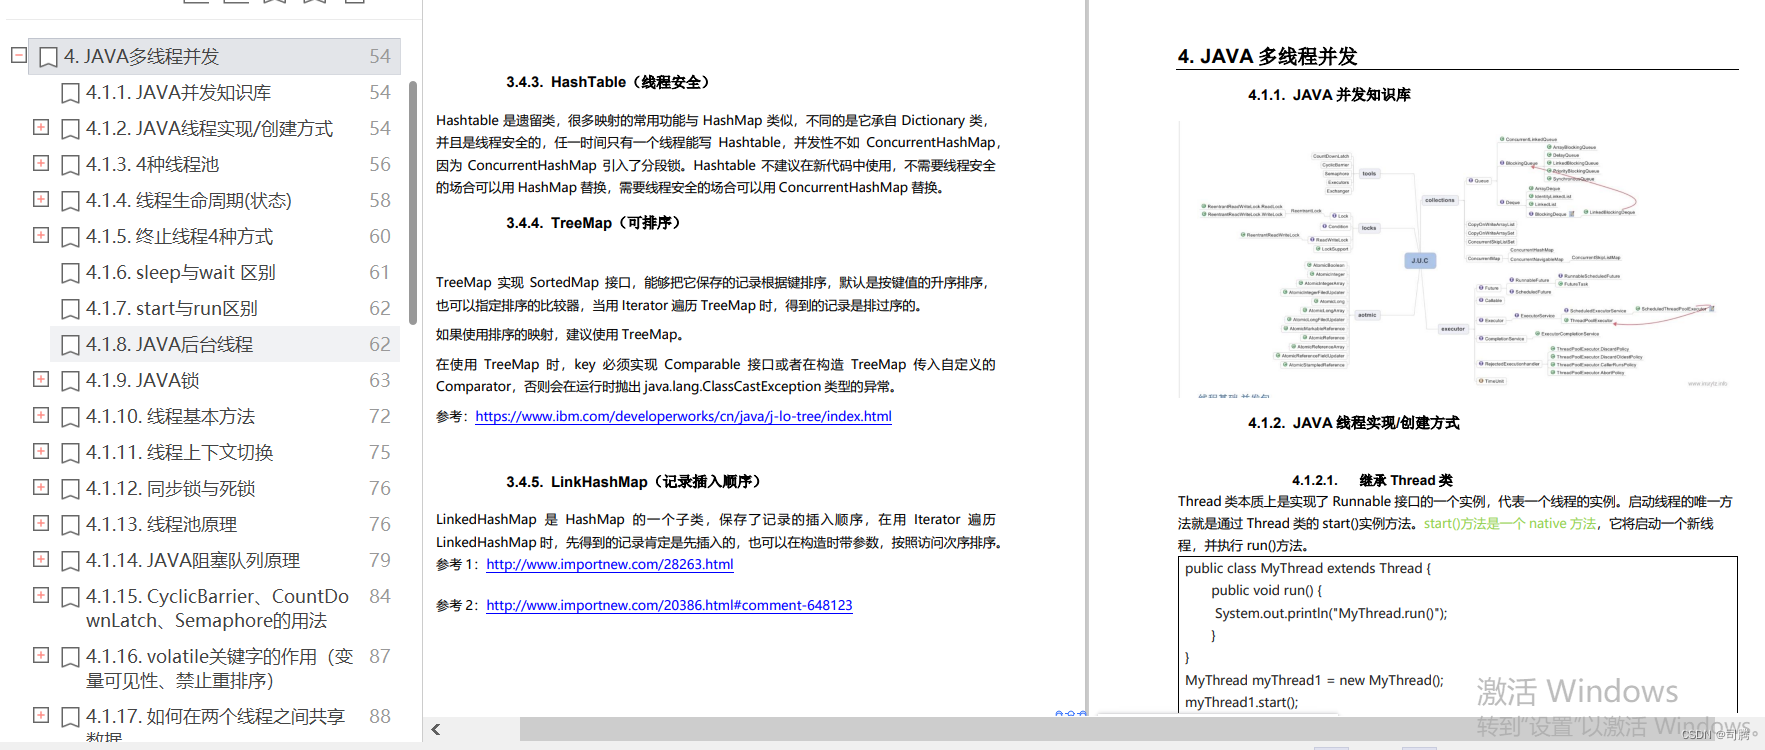The height and width of the screenshot is (750, 1765).
Task: Click bookmark icon of 4.1.1 JAVA并发知识库
Action: click(70, 93)
